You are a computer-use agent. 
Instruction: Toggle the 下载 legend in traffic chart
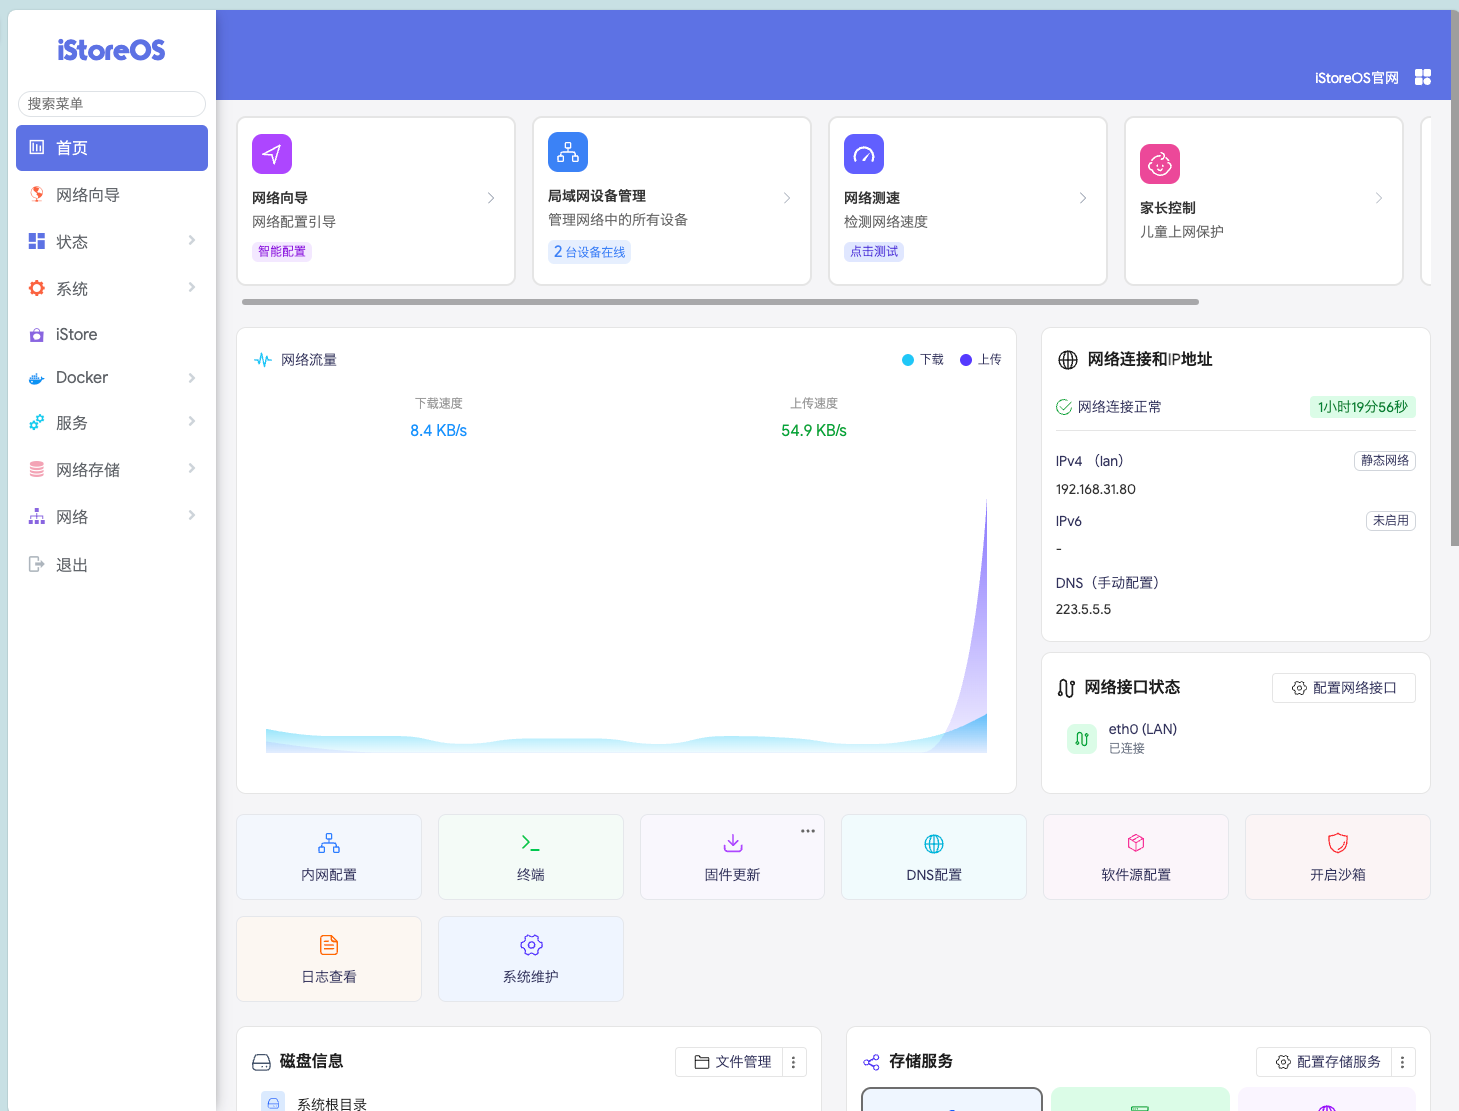tap(923, 360)
